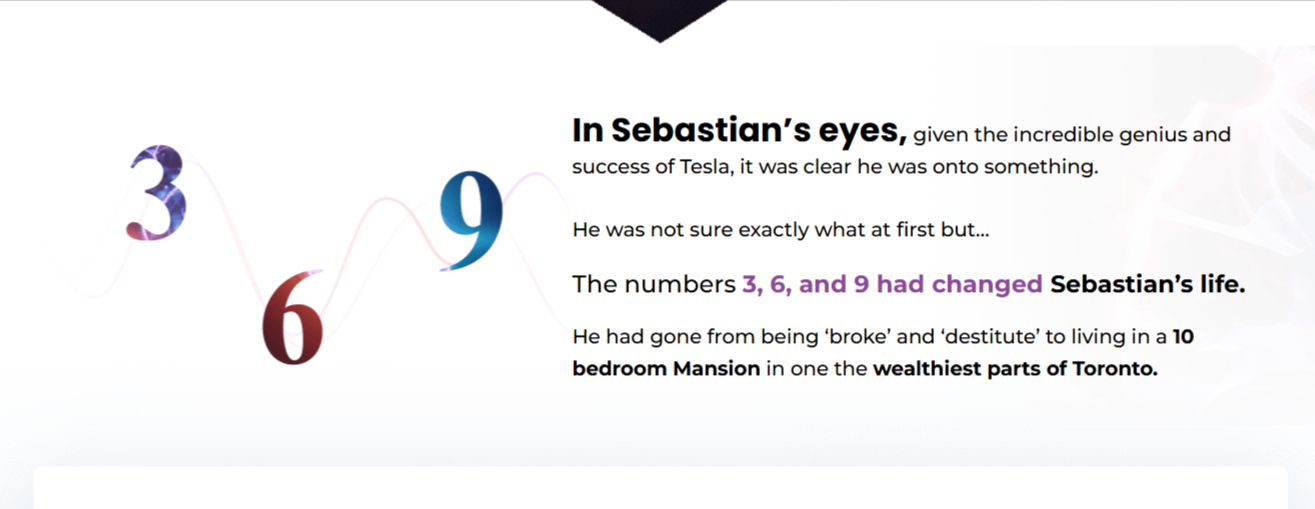Click the purple "3, 6, and 9 had changed" text
Viewport: 1315px width, 509px height.
892,284
